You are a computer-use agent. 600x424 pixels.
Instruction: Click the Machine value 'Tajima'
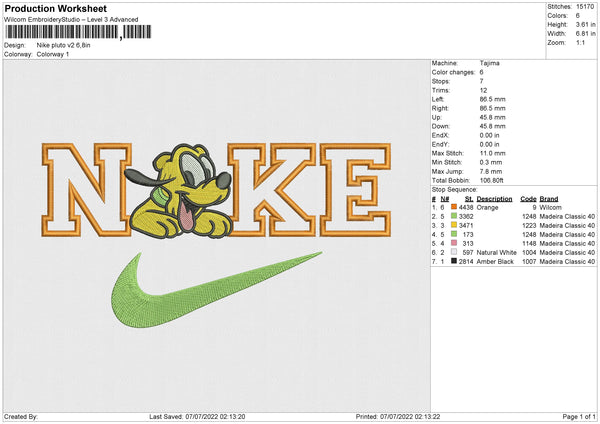489,63
